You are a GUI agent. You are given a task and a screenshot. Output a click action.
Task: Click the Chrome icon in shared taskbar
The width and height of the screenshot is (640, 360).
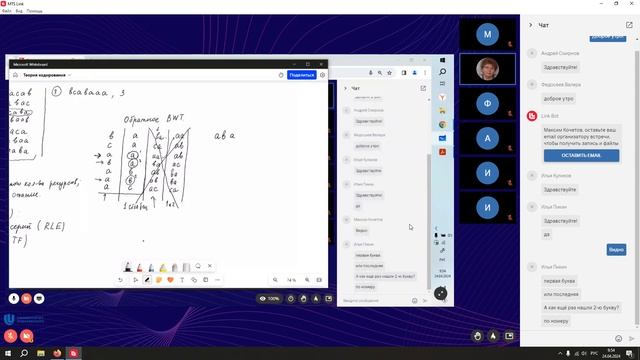[442, 124]
